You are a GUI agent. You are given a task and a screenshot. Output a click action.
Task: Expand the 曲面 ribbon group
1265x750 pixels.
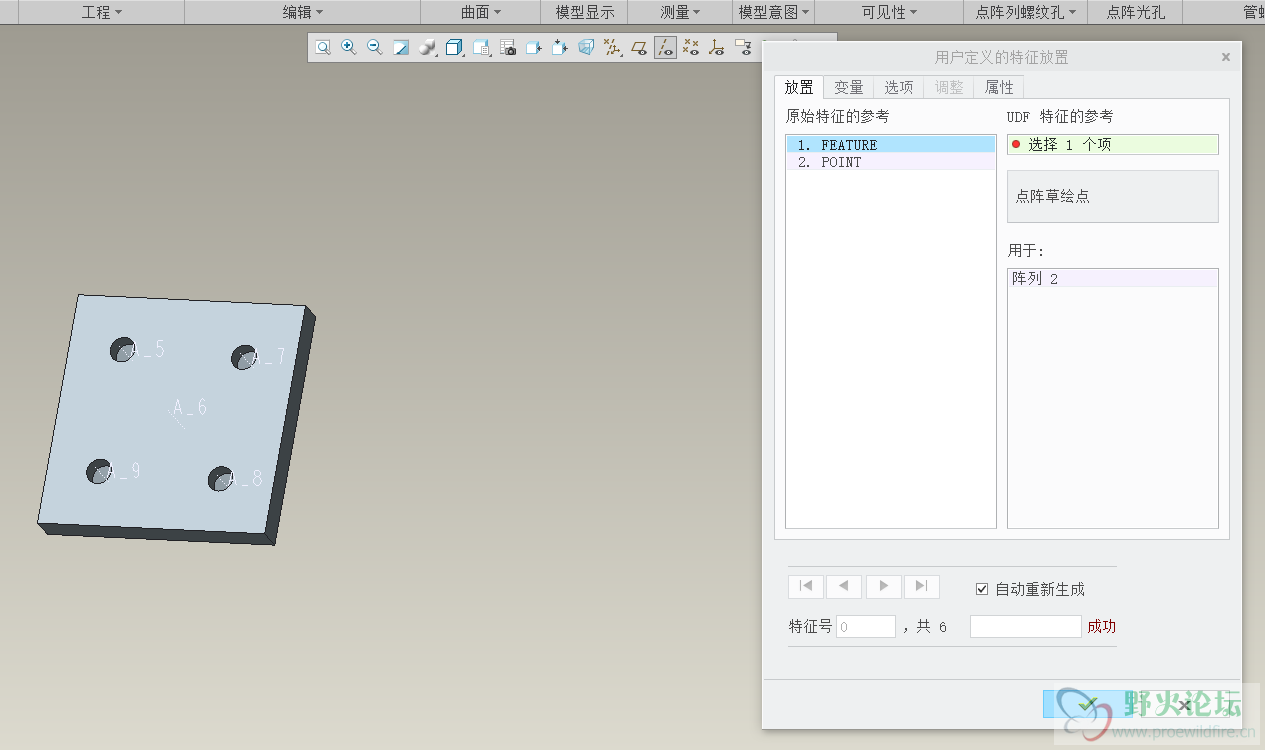click(x=481, y=12)
